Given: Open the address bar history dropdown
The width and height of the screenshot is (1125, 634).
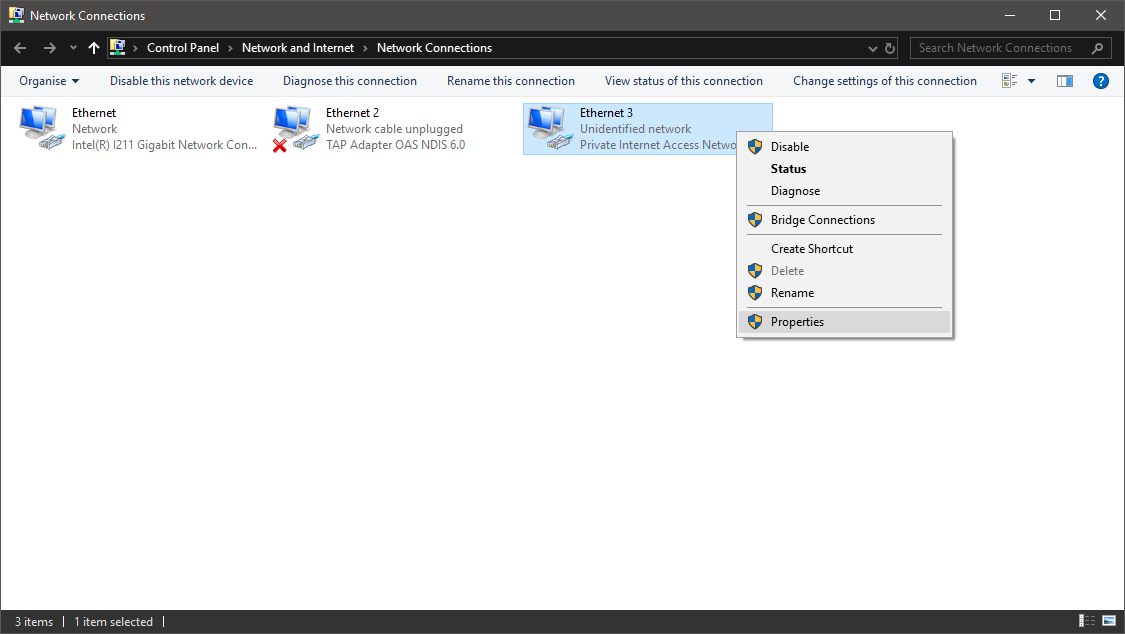Looking at the screenshot, I should (873, 49).
